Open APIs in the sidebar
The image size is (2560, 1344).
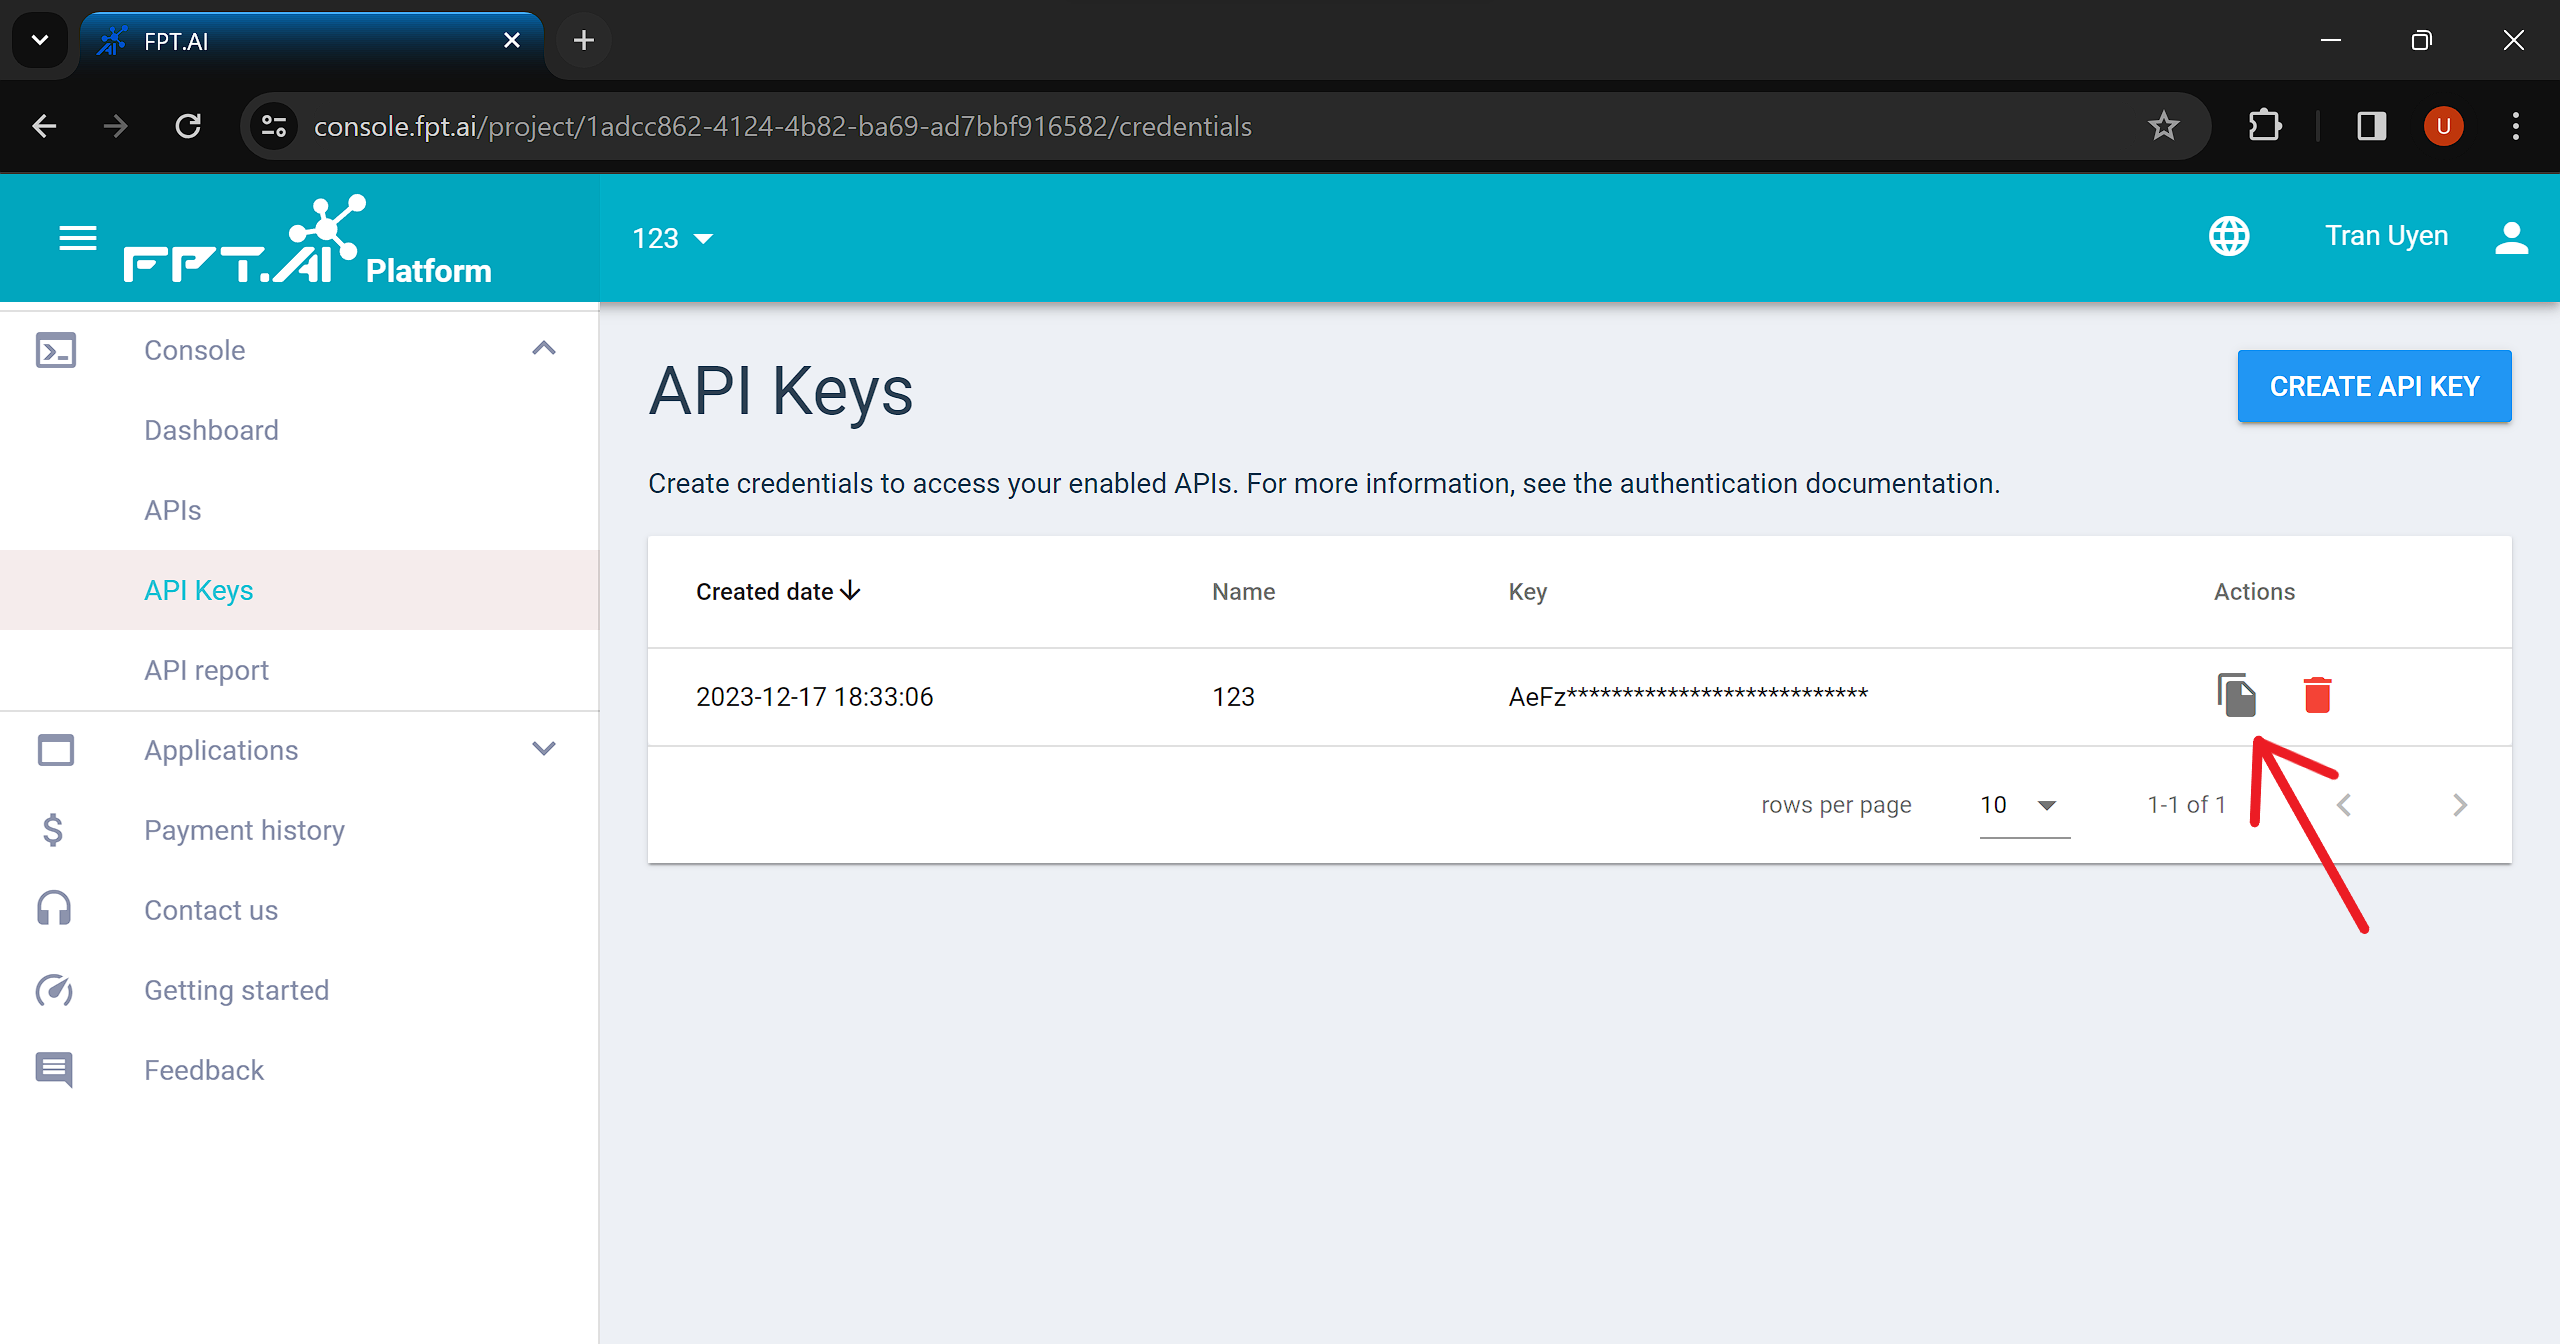click(x=172, y=510)
